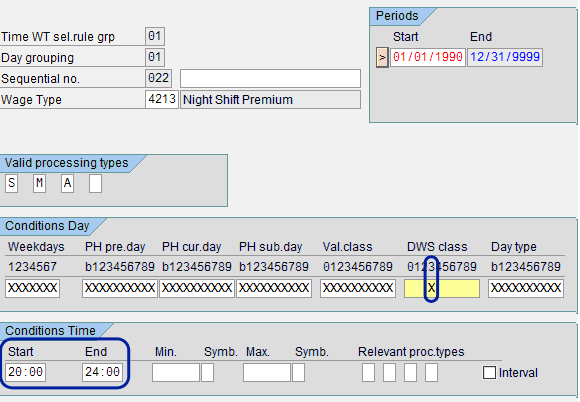Click the PH cur.day condition field
Viewport: 580px width, 402px height.
(x=197, y=288)
